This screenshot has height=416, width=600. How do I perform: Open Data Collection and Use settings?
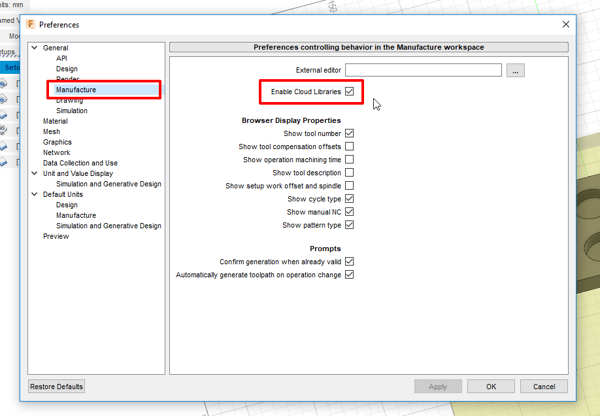pos(80,163)
